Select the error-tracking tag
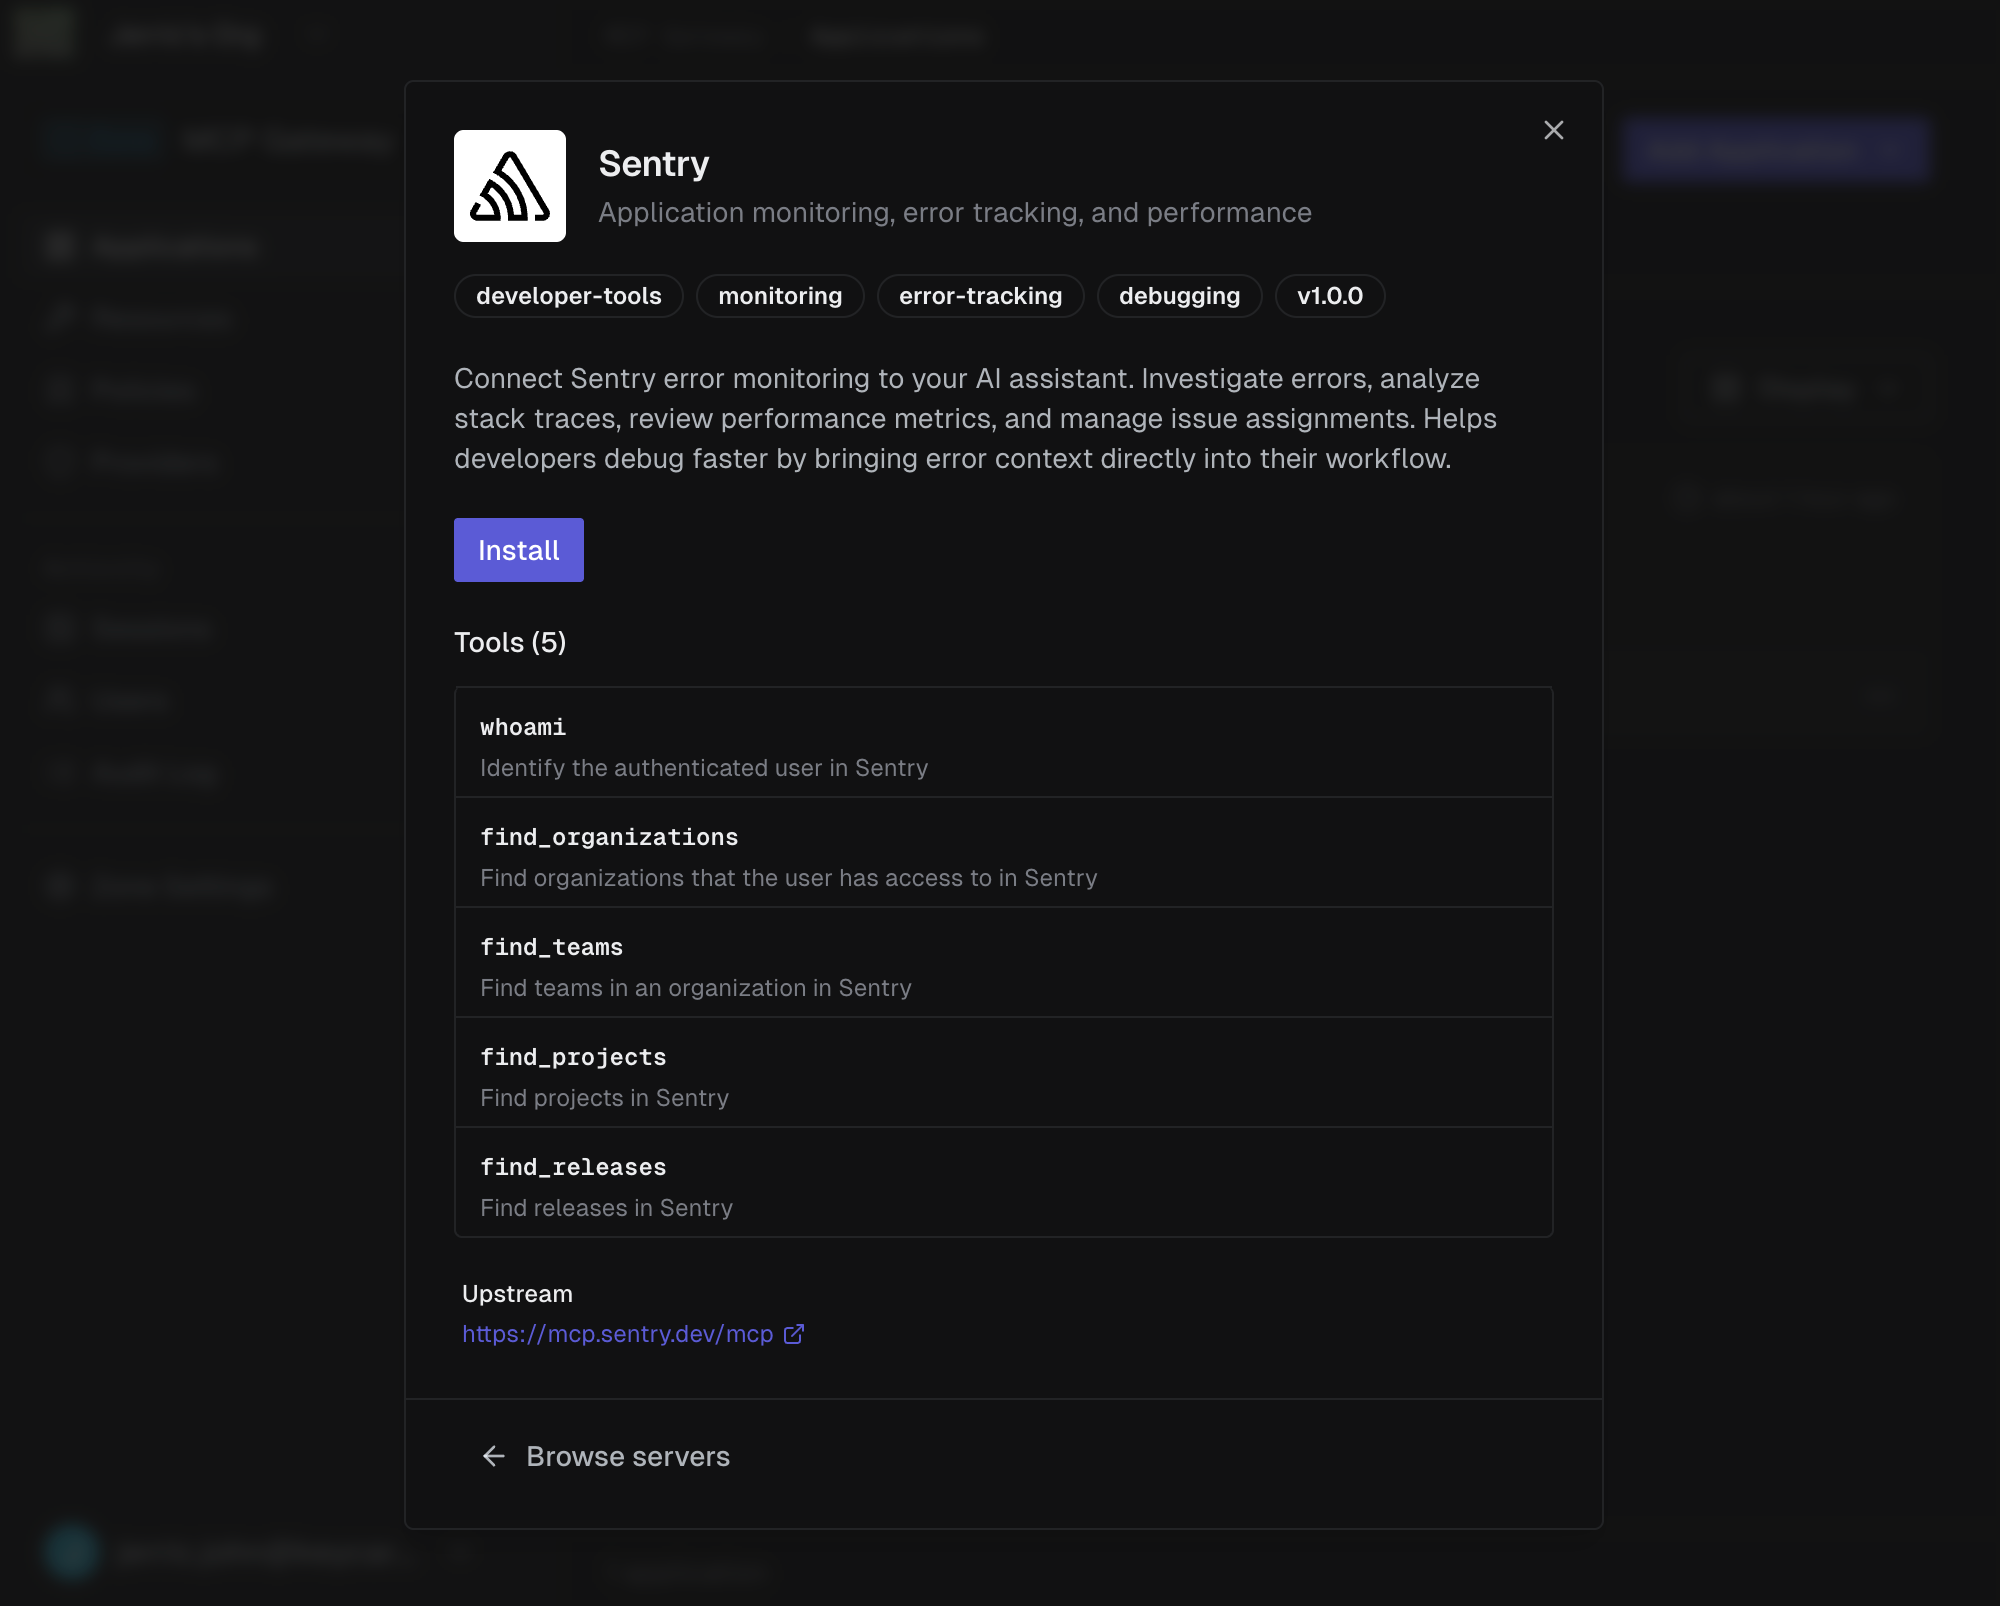Image resolution: width=2000 pixels, height=1606 pixels. [x=980, y=296]
